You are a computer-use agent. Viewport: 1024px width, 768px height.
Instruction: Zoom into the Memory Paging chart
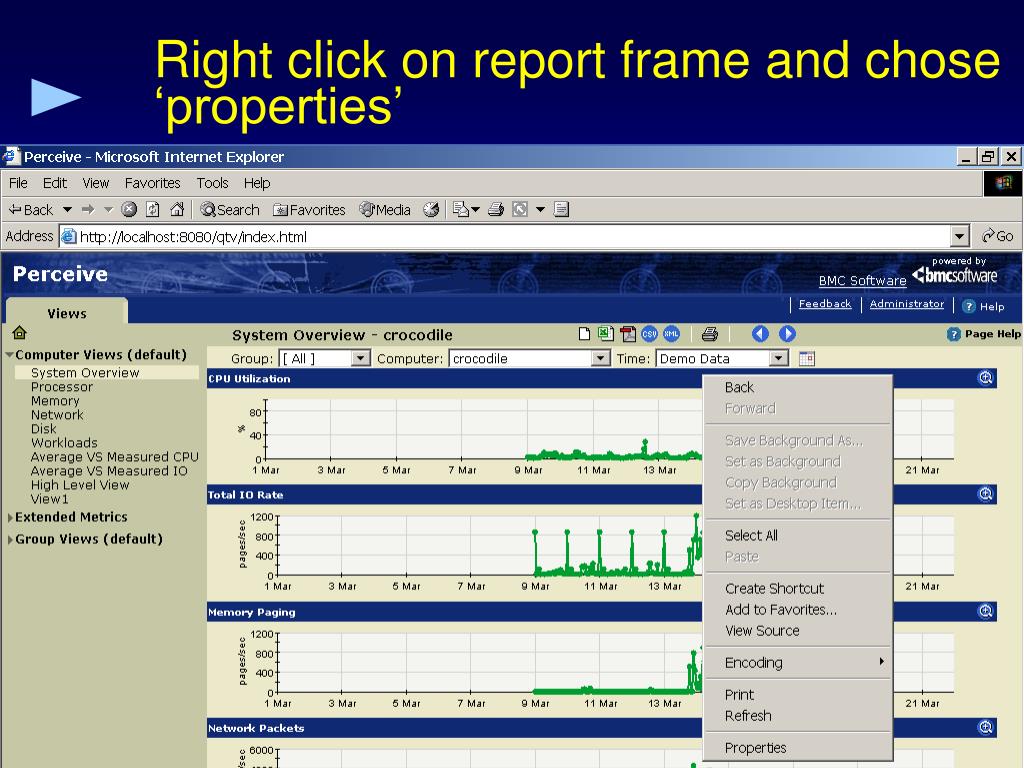(x=985, y=611)
